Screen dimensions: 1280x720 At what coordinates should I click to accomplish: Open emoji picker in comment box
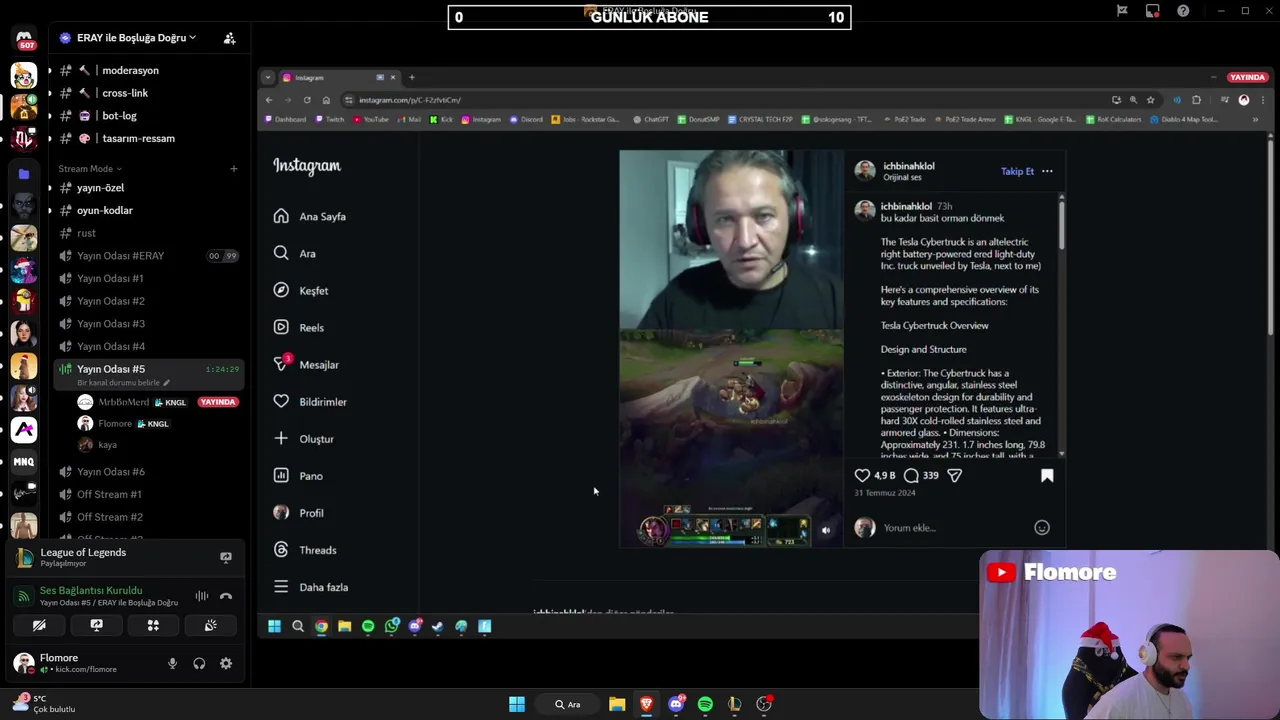pos(1042,527)
